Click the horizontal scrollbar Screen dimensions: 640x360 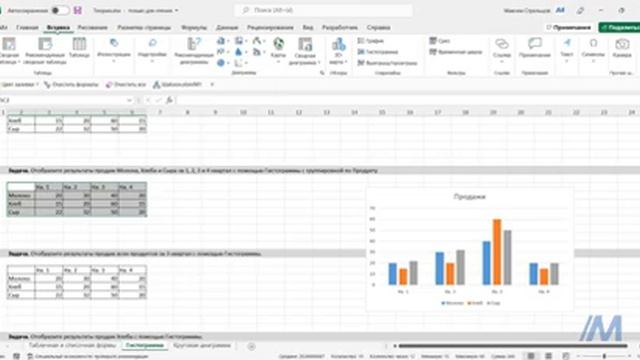pos(513,346)
